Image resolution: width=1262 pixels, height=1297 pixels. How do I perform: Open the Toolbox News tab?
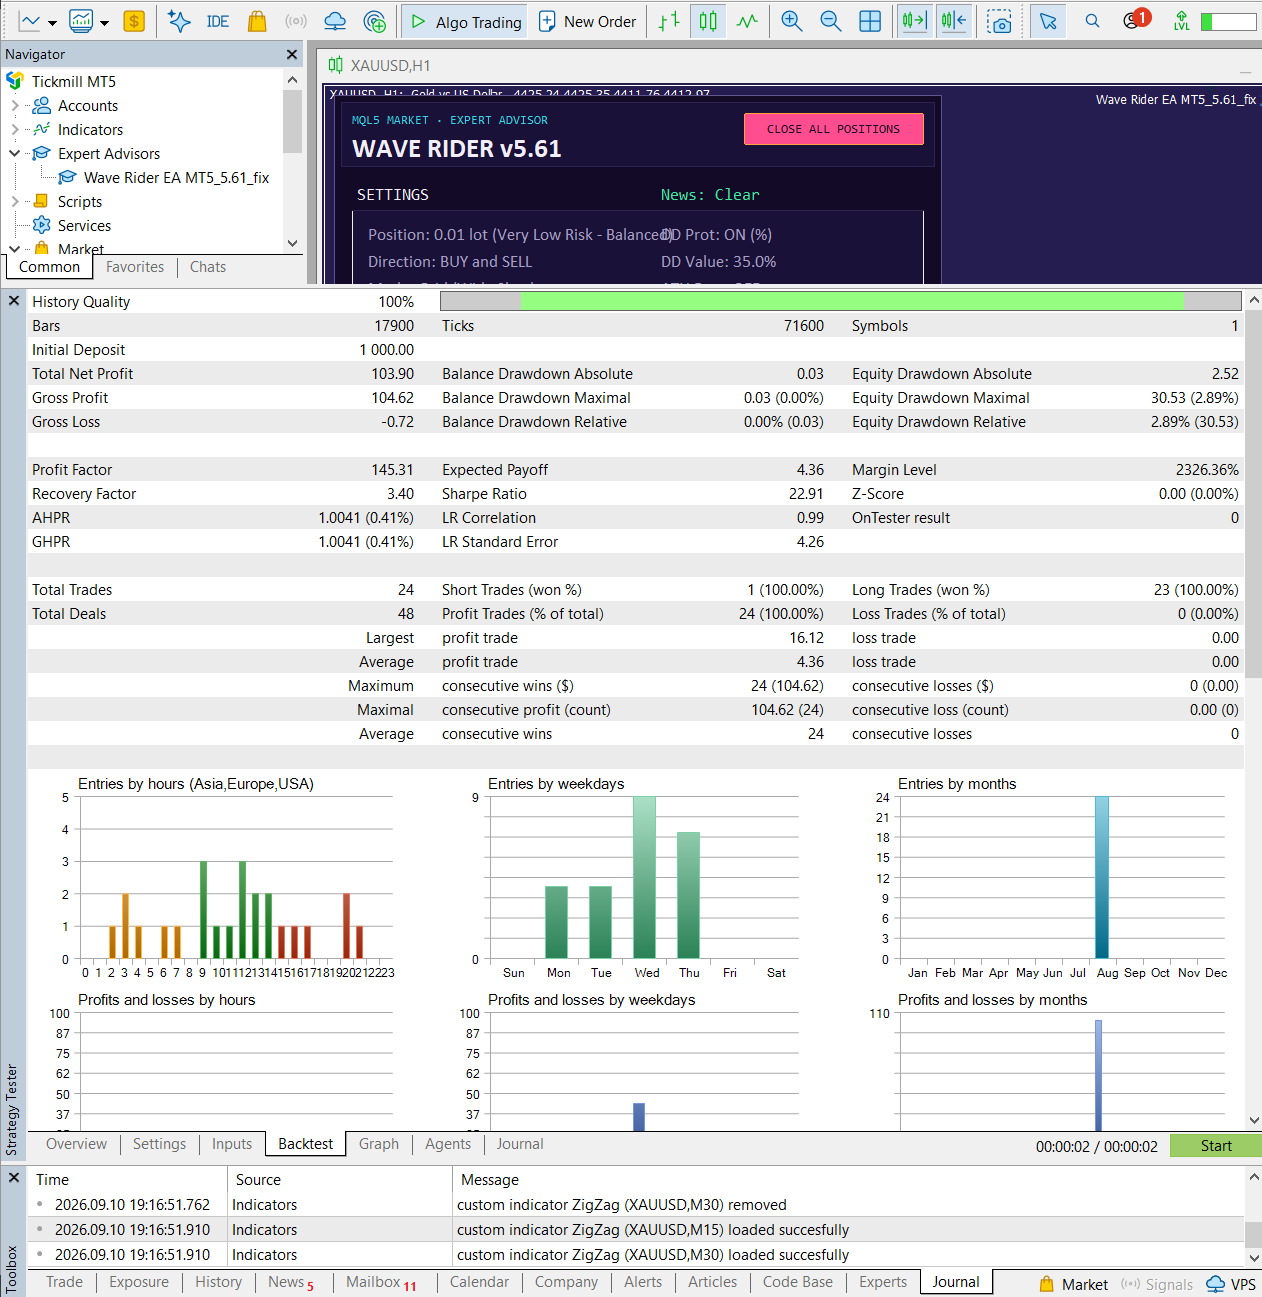click(x=290, y=1282)
